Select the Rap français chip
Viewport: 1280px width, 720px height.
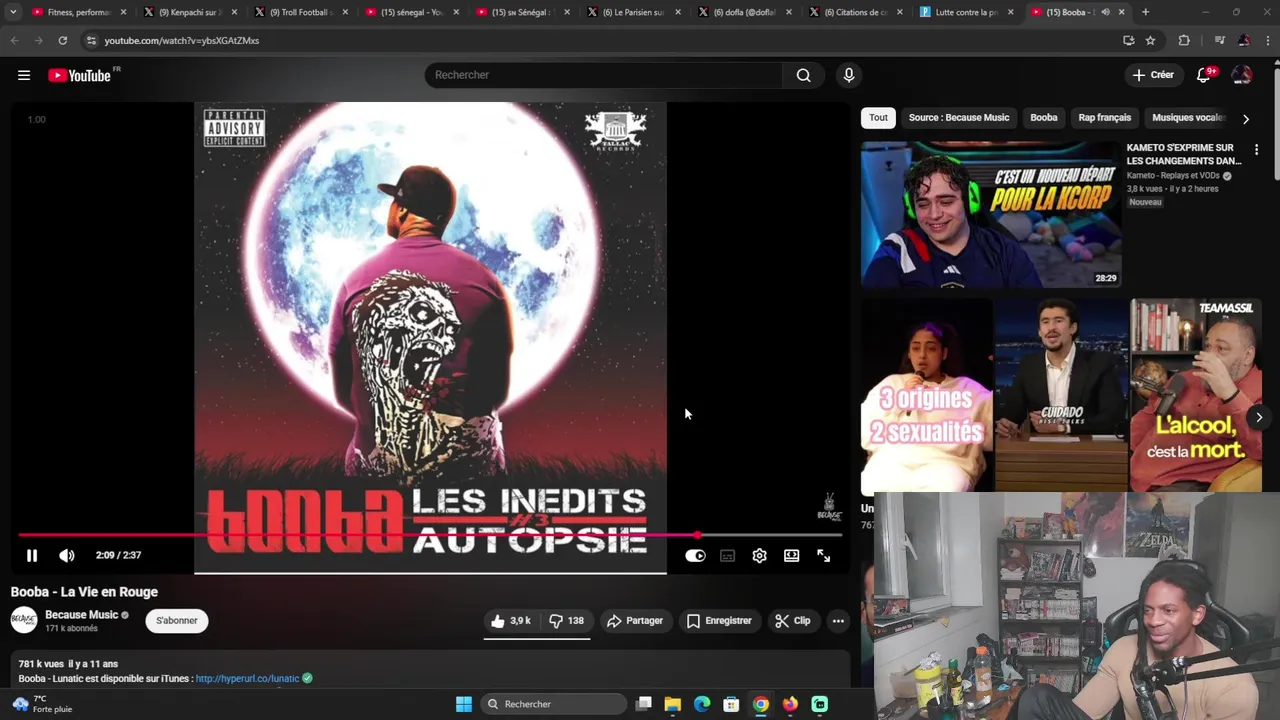[x=1104, y=118]
